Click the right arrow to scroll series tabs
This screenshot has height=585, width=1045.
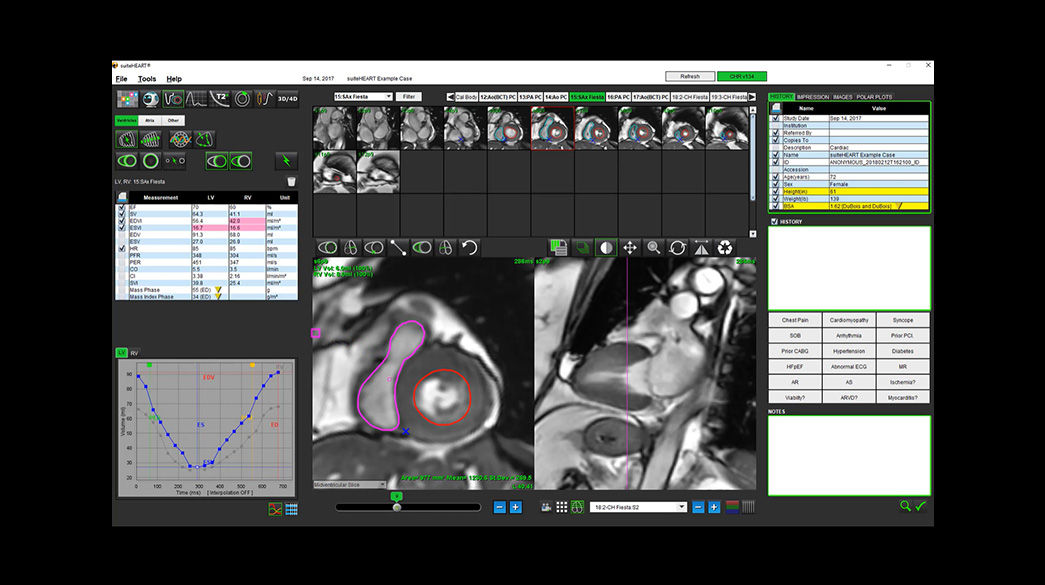[751, 97]
